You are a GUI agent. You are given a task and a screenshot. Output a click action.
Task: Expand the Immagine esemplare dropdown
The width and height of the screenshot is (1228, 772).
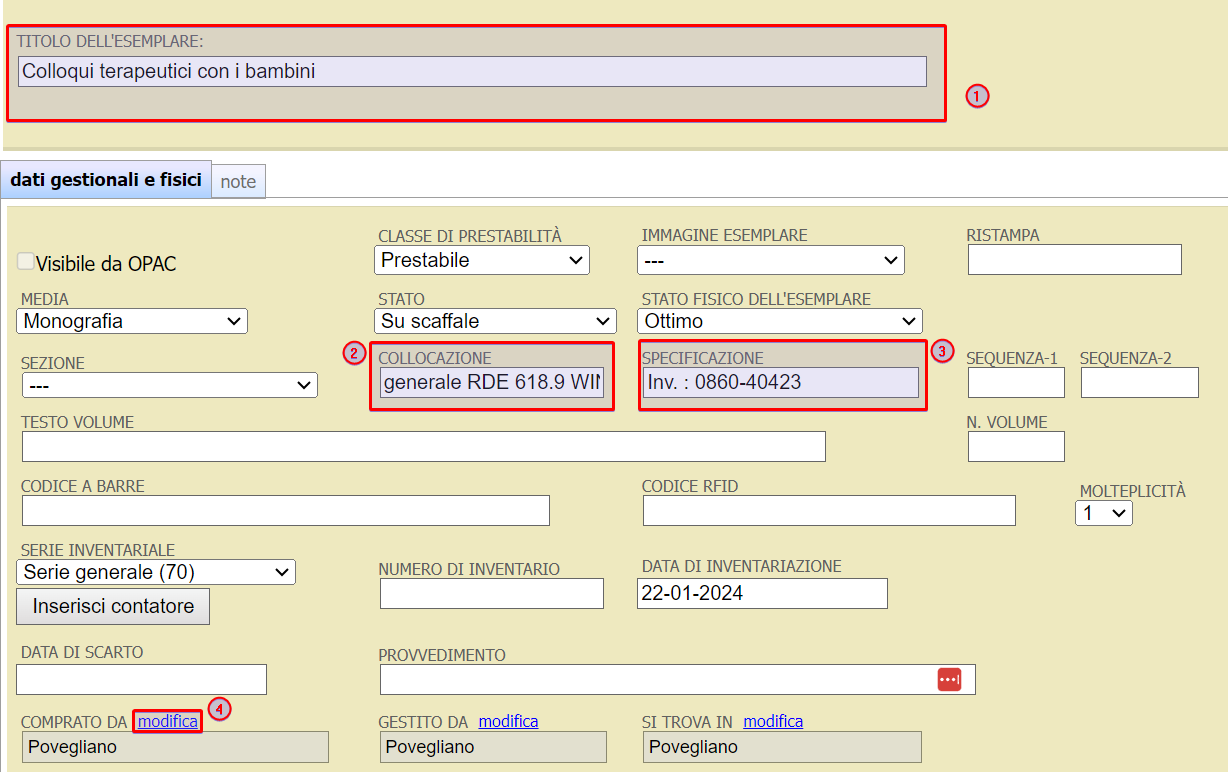(770, 260)
